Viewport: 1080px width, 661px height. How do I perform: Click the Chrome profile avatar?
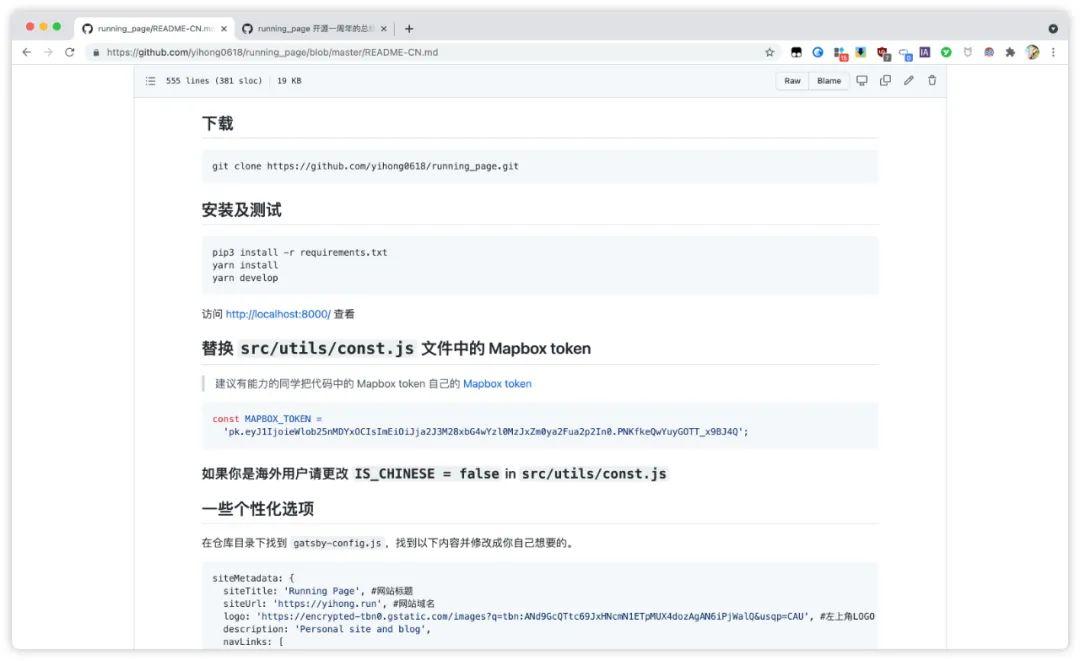(x=1032, y=51)
